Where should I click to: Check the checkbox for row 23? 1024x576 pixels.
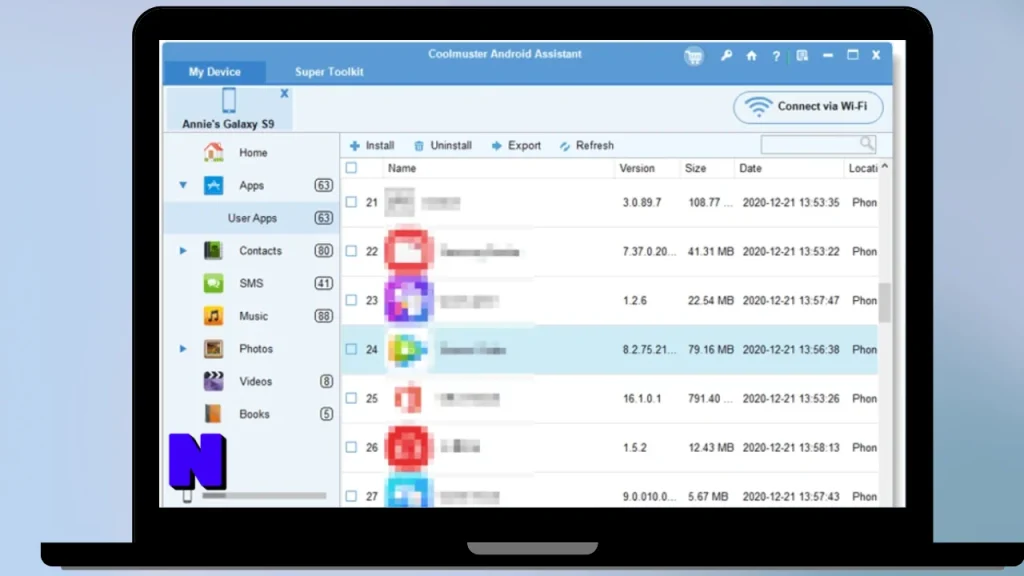tap(351, 300)
